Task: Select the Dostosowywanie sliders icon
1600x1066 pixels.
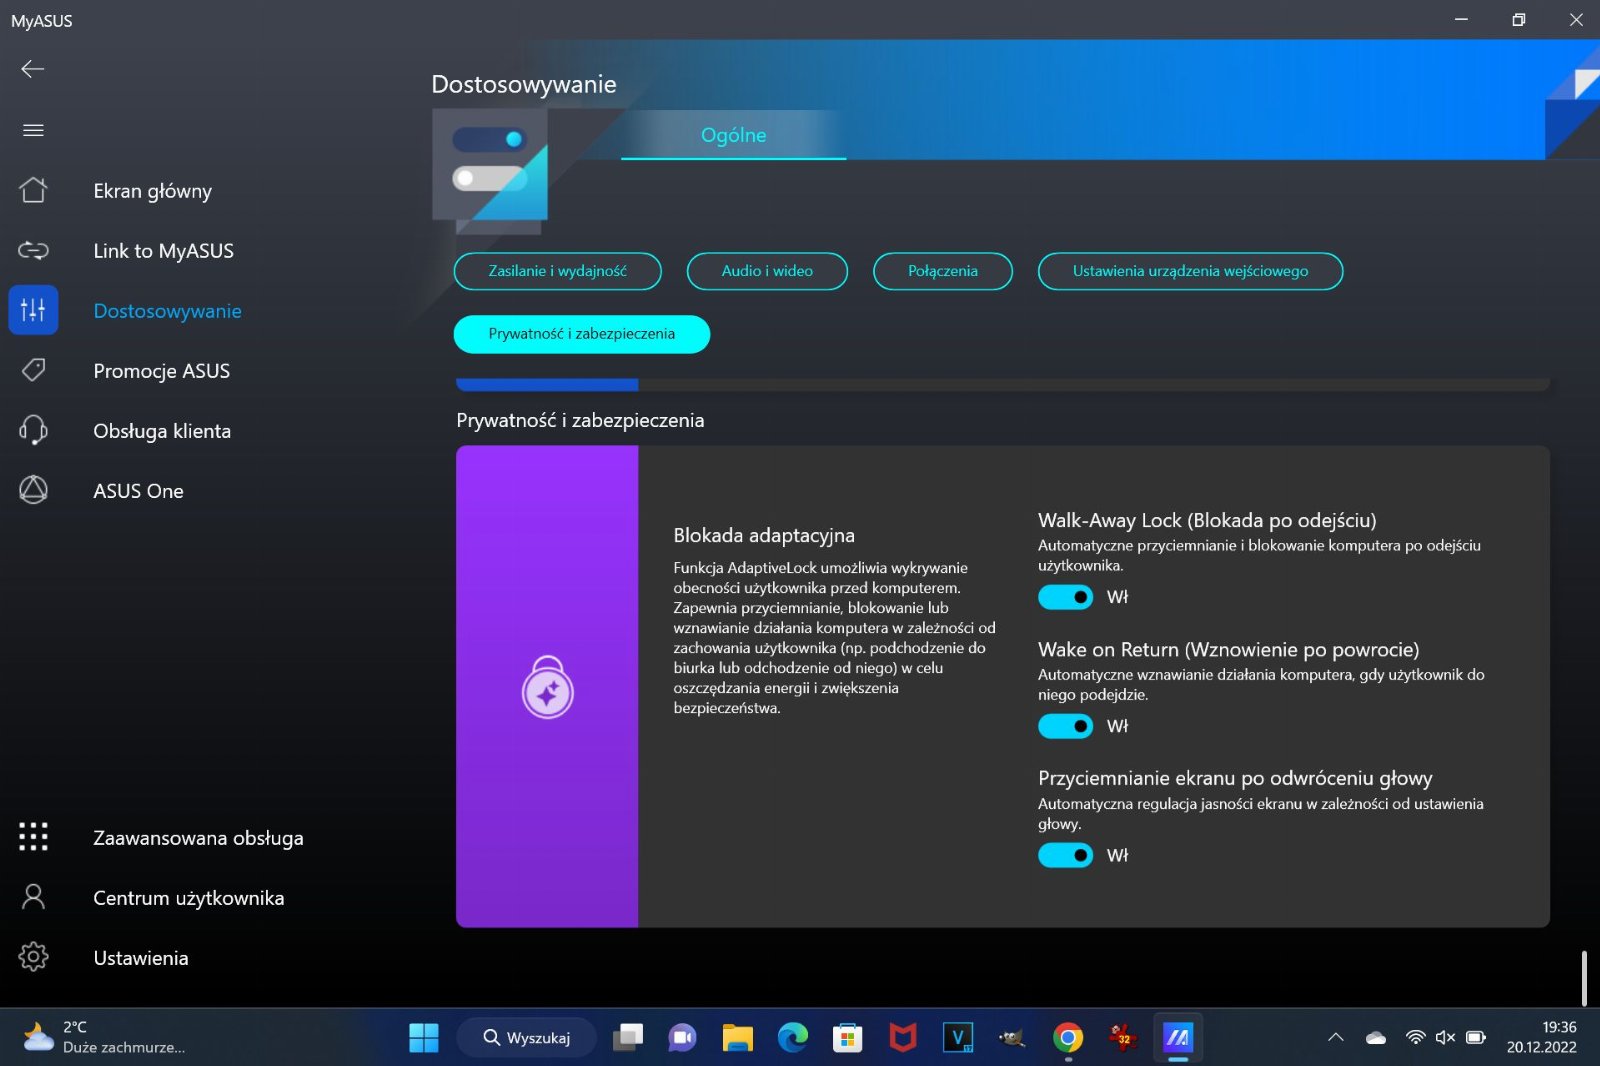Action: (33, 310)
